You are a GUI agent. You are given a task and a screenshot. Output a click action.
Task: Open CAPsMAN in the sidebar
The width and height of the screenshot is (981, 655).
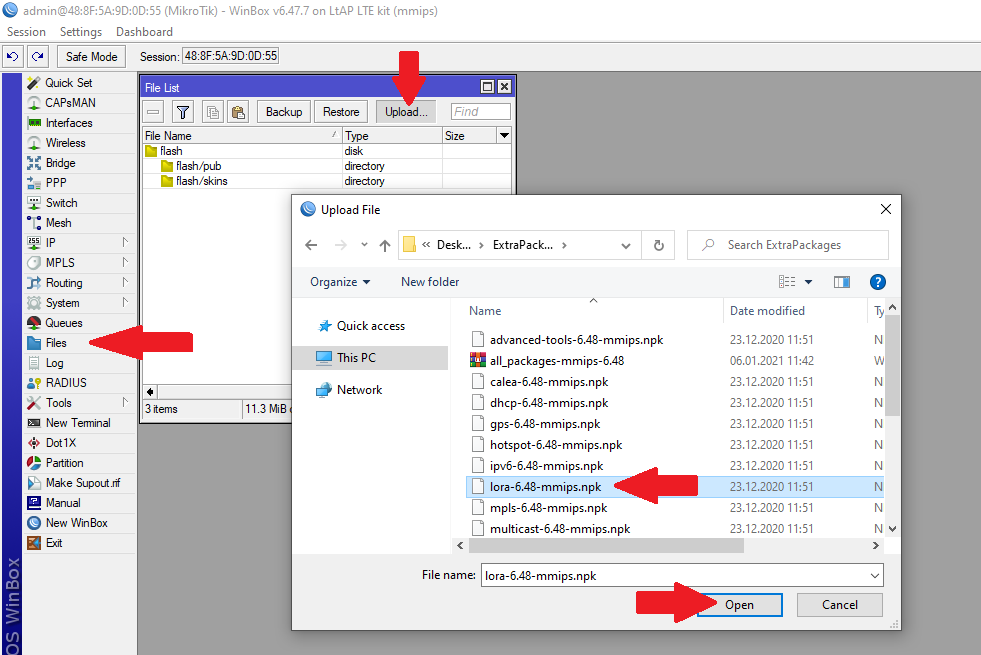point(79,103)
